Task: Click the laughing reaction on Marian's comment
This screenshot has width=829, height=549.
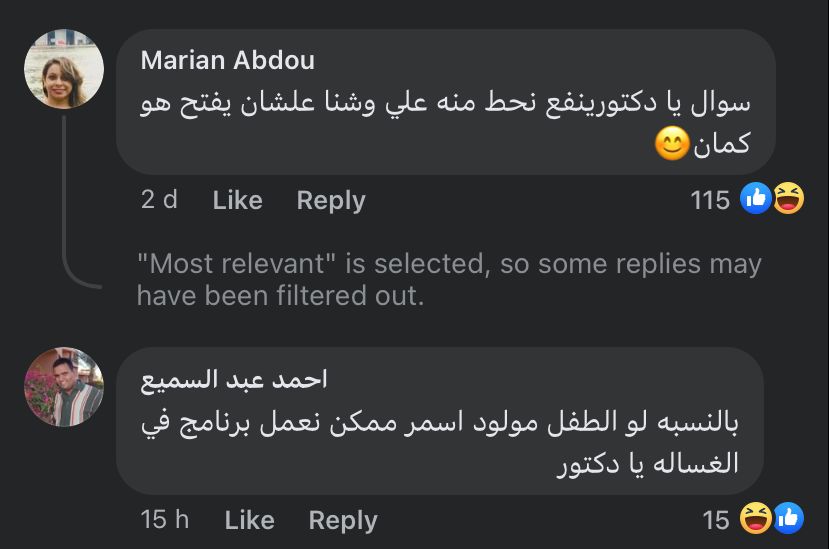Action: [789, 199]
